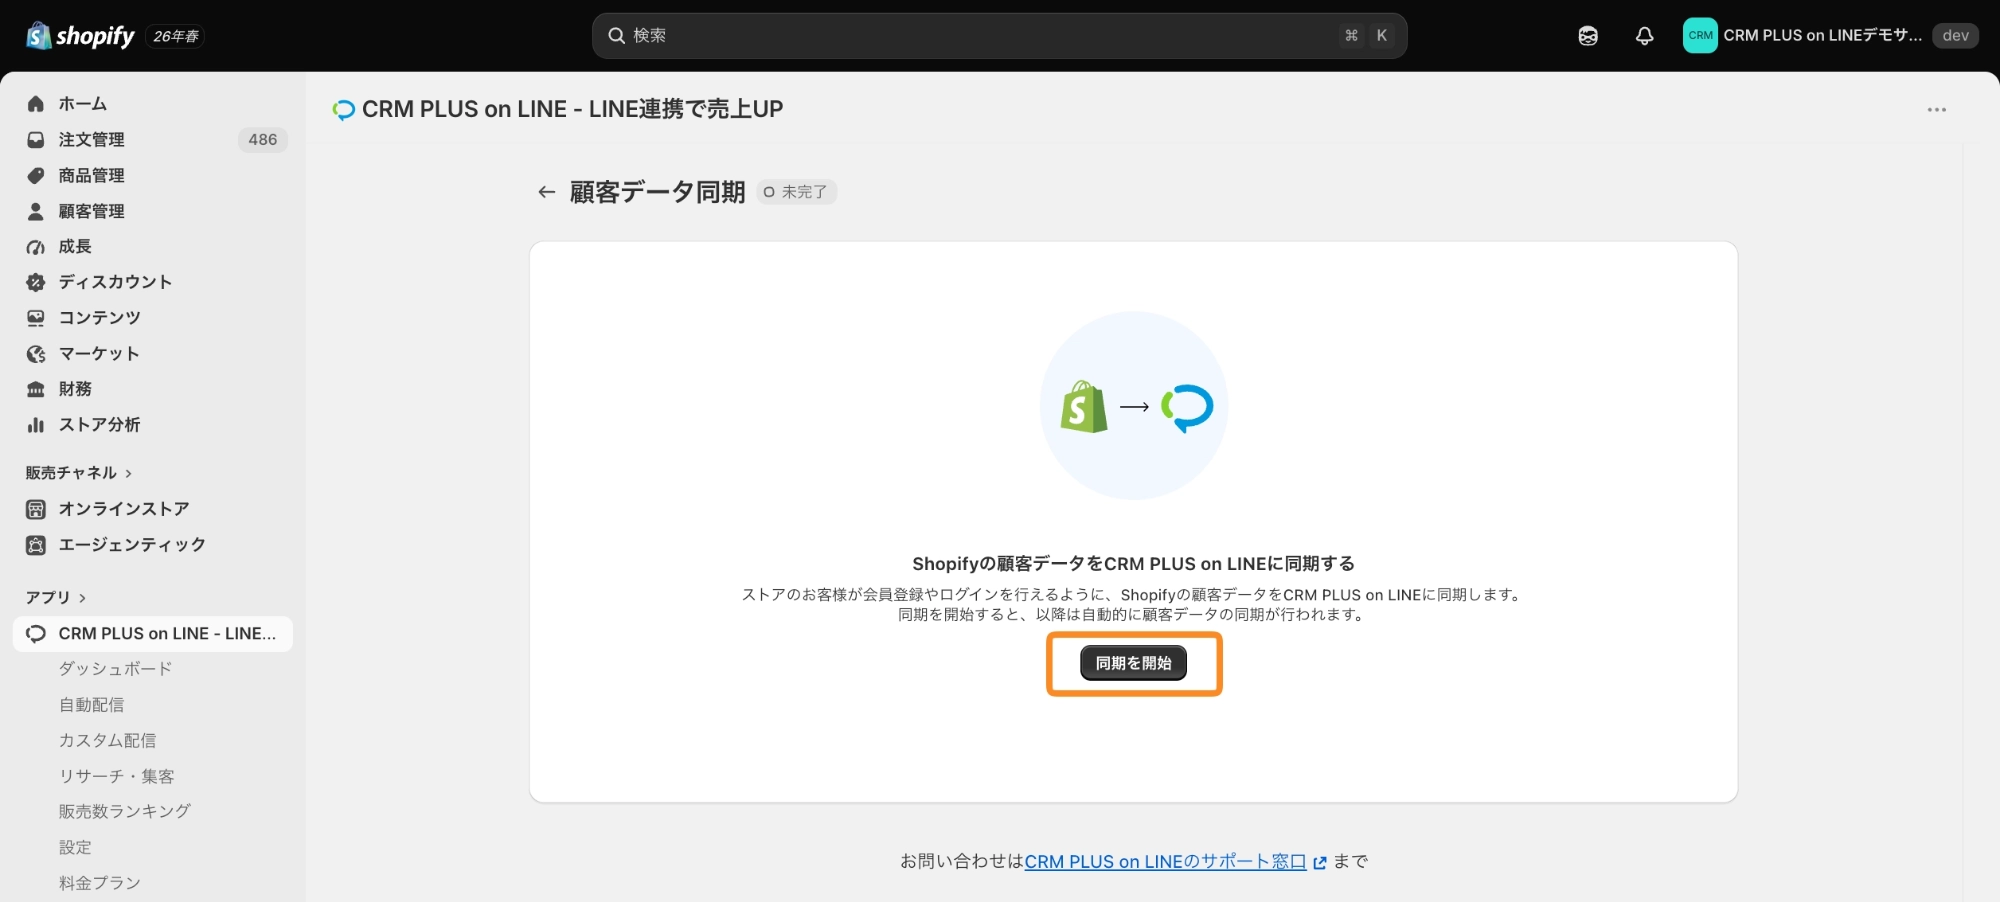Go back using the arrow beside 顧客データ同期

tap(546, 192)
